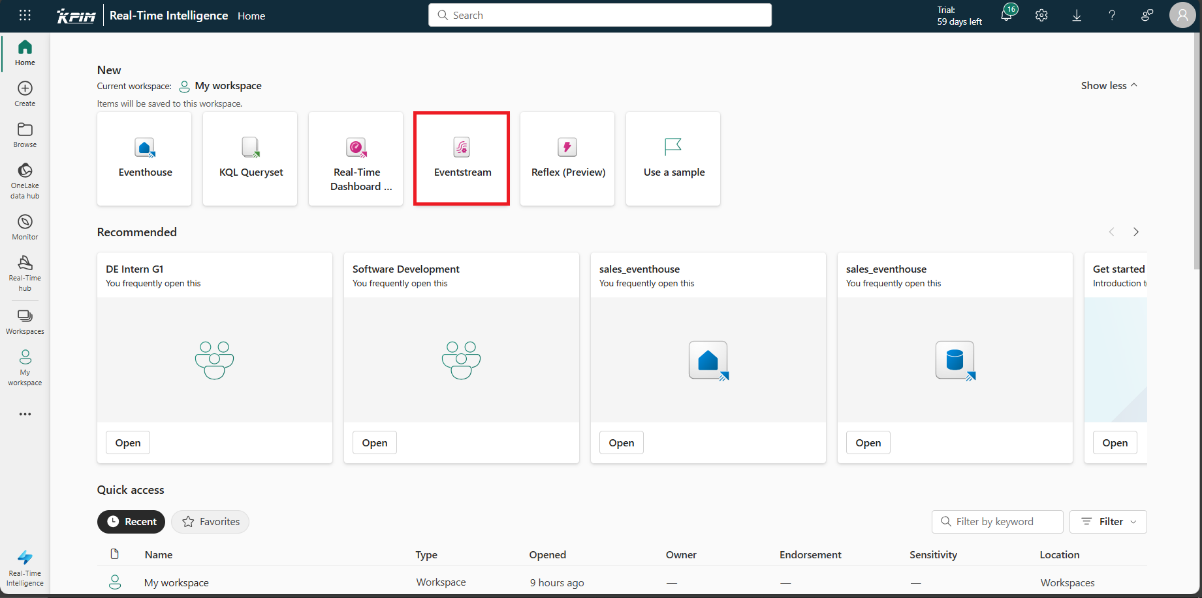Sort by the Name column header

pos(158,555)
